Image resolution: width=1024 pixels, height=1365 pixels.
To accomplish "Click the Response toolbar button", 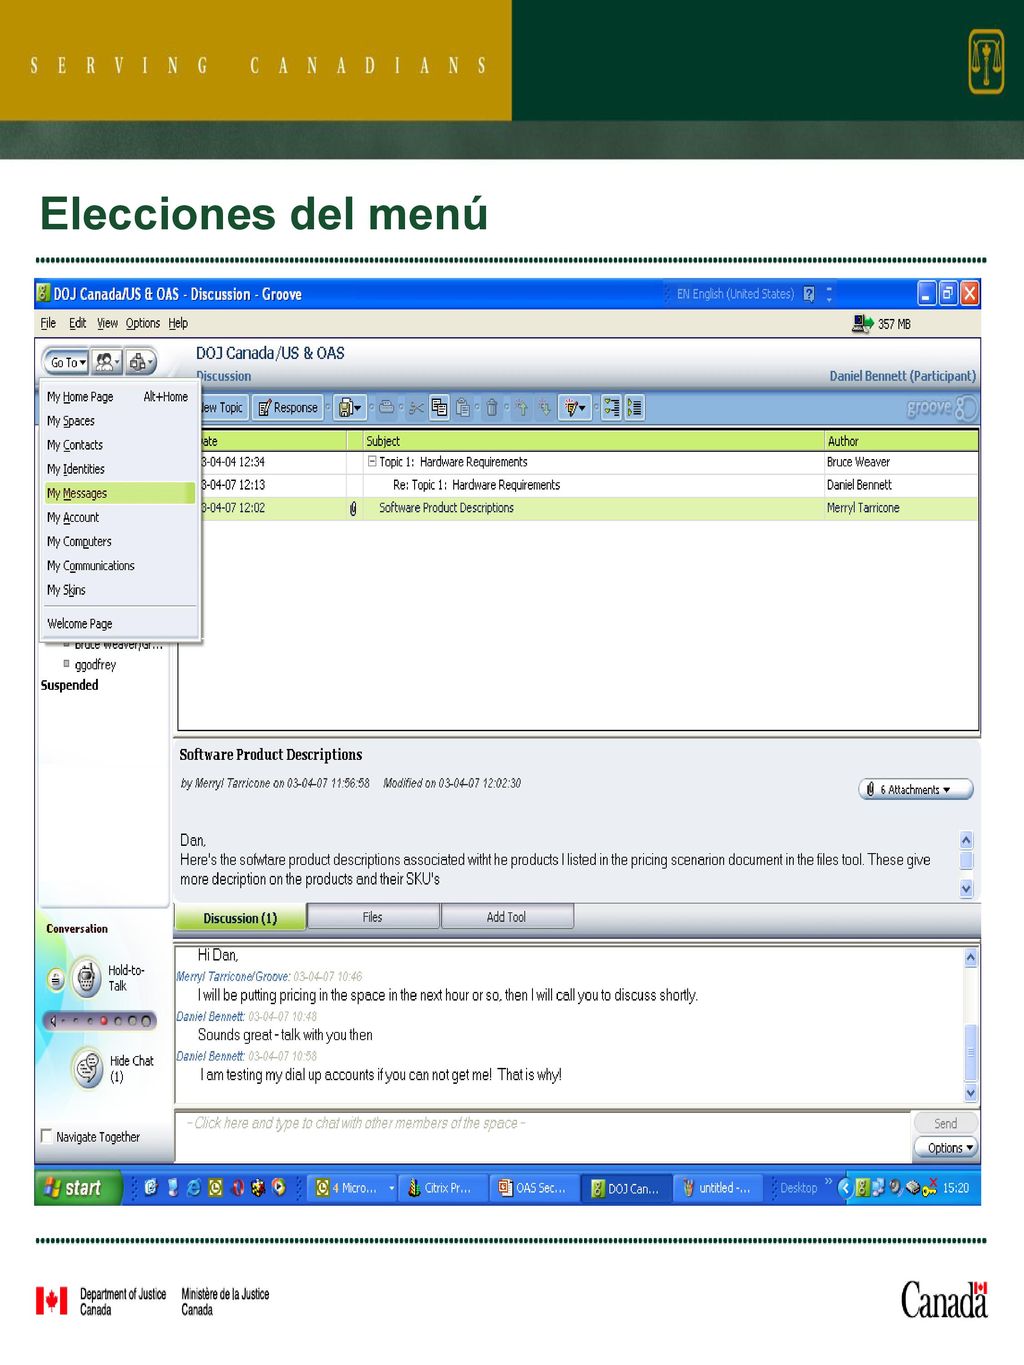I will [x=288, y=407].
